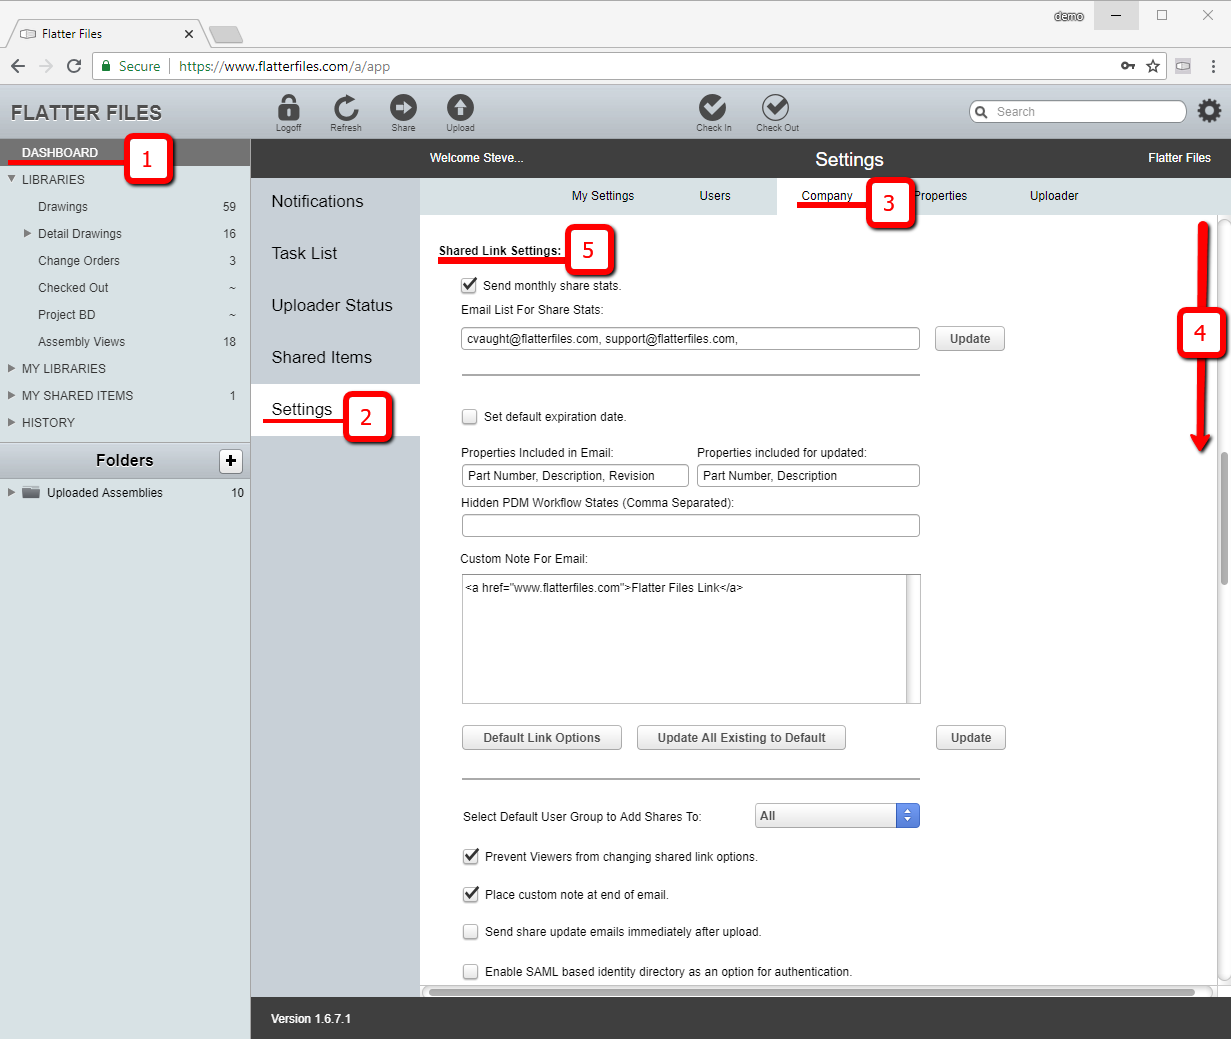
Task: Click the browser reload icon
Action: [74, 66]
